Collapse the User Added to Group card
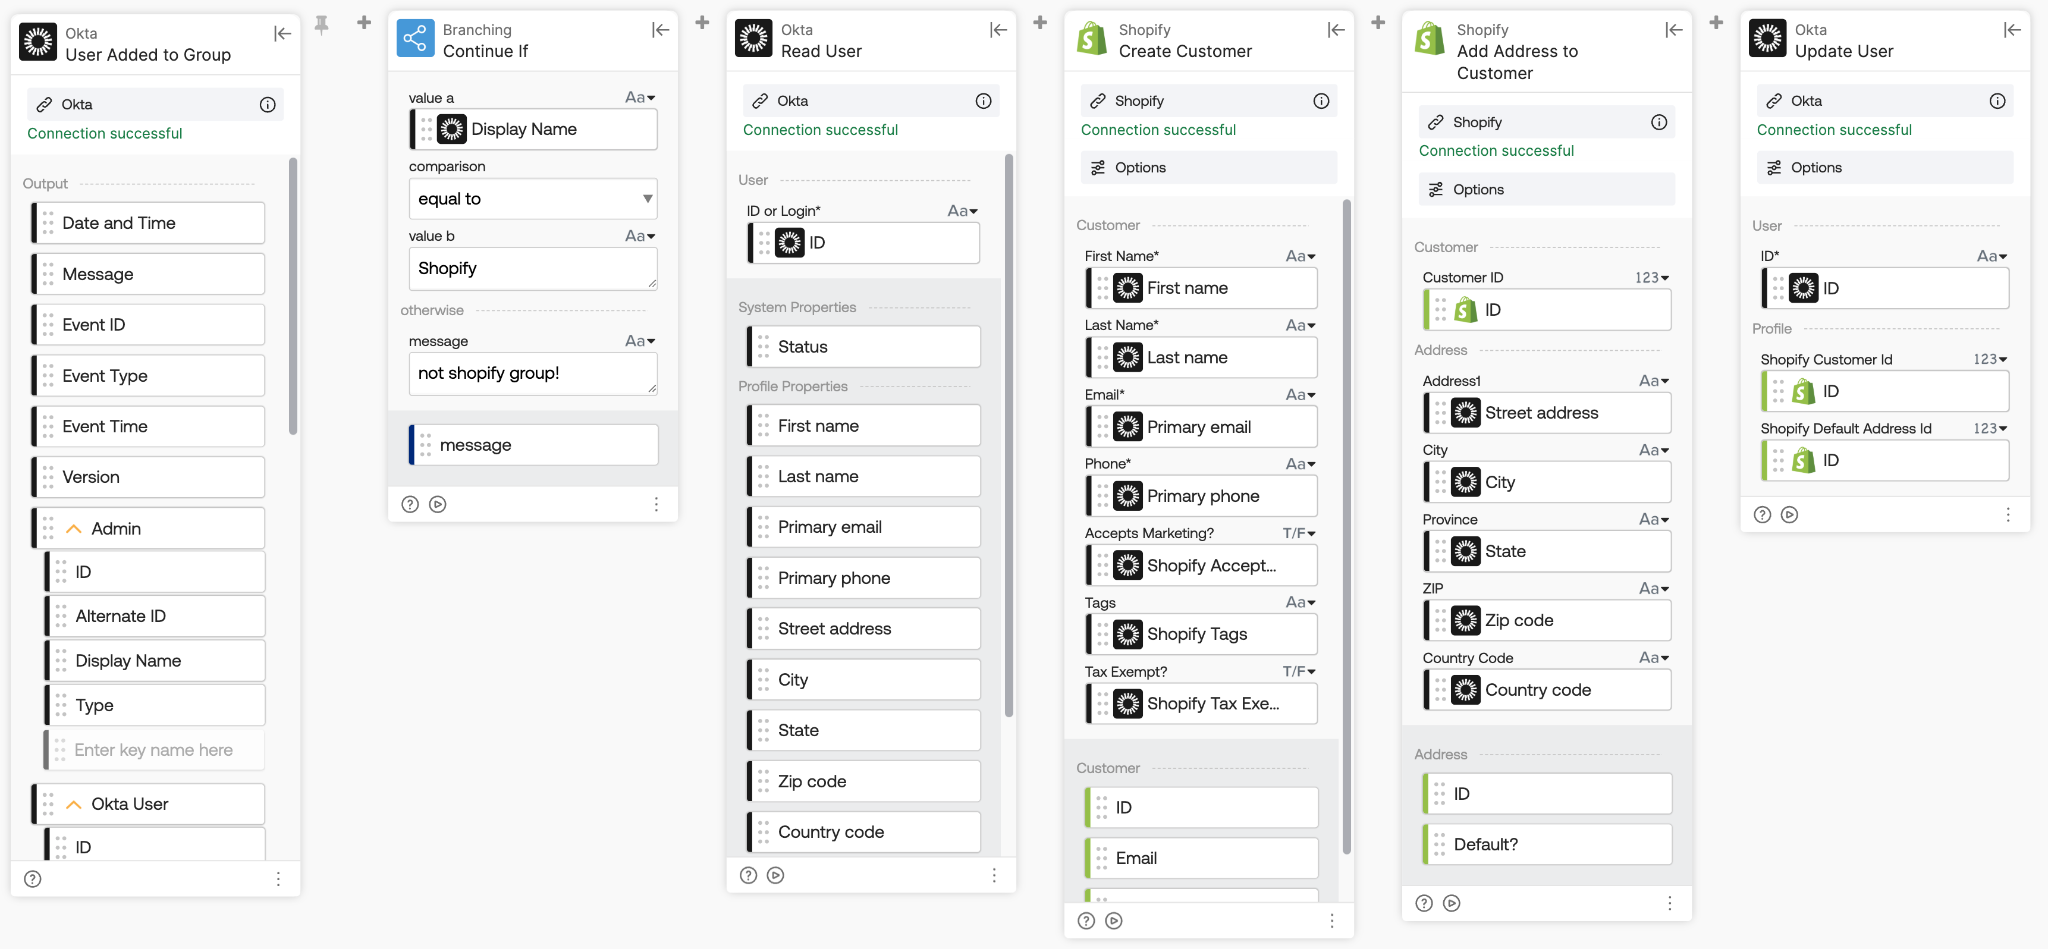The height and width of the screenshot is (949, 2048). [283, 34]
